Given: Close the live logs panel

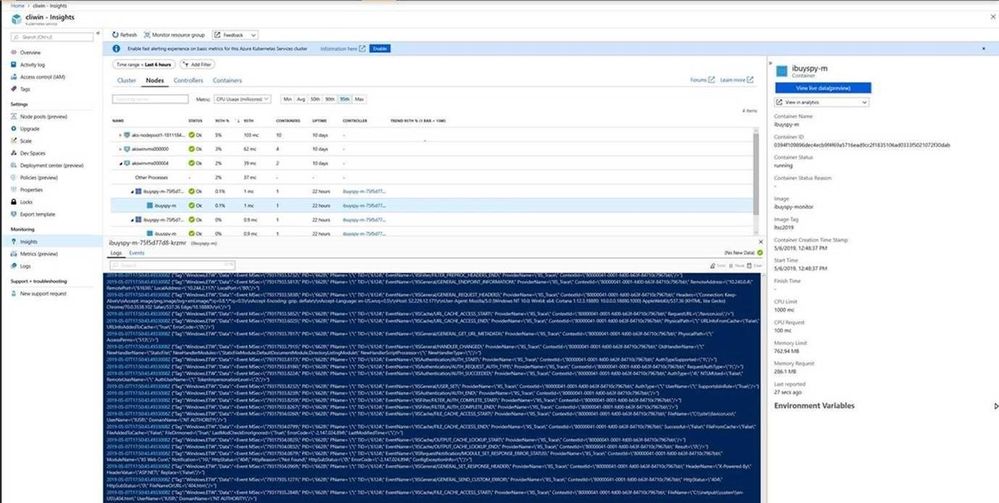Looking at the screenshot, I should point(759,242).
